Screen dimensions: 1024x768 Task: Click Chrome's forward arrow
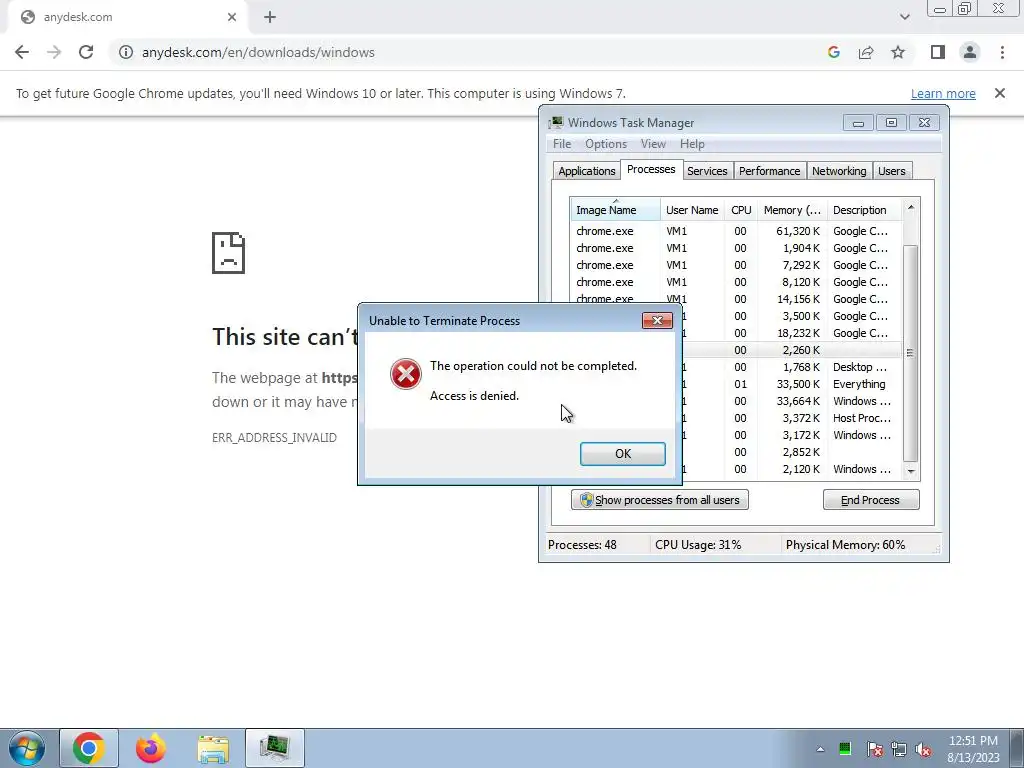coord(54,52)
